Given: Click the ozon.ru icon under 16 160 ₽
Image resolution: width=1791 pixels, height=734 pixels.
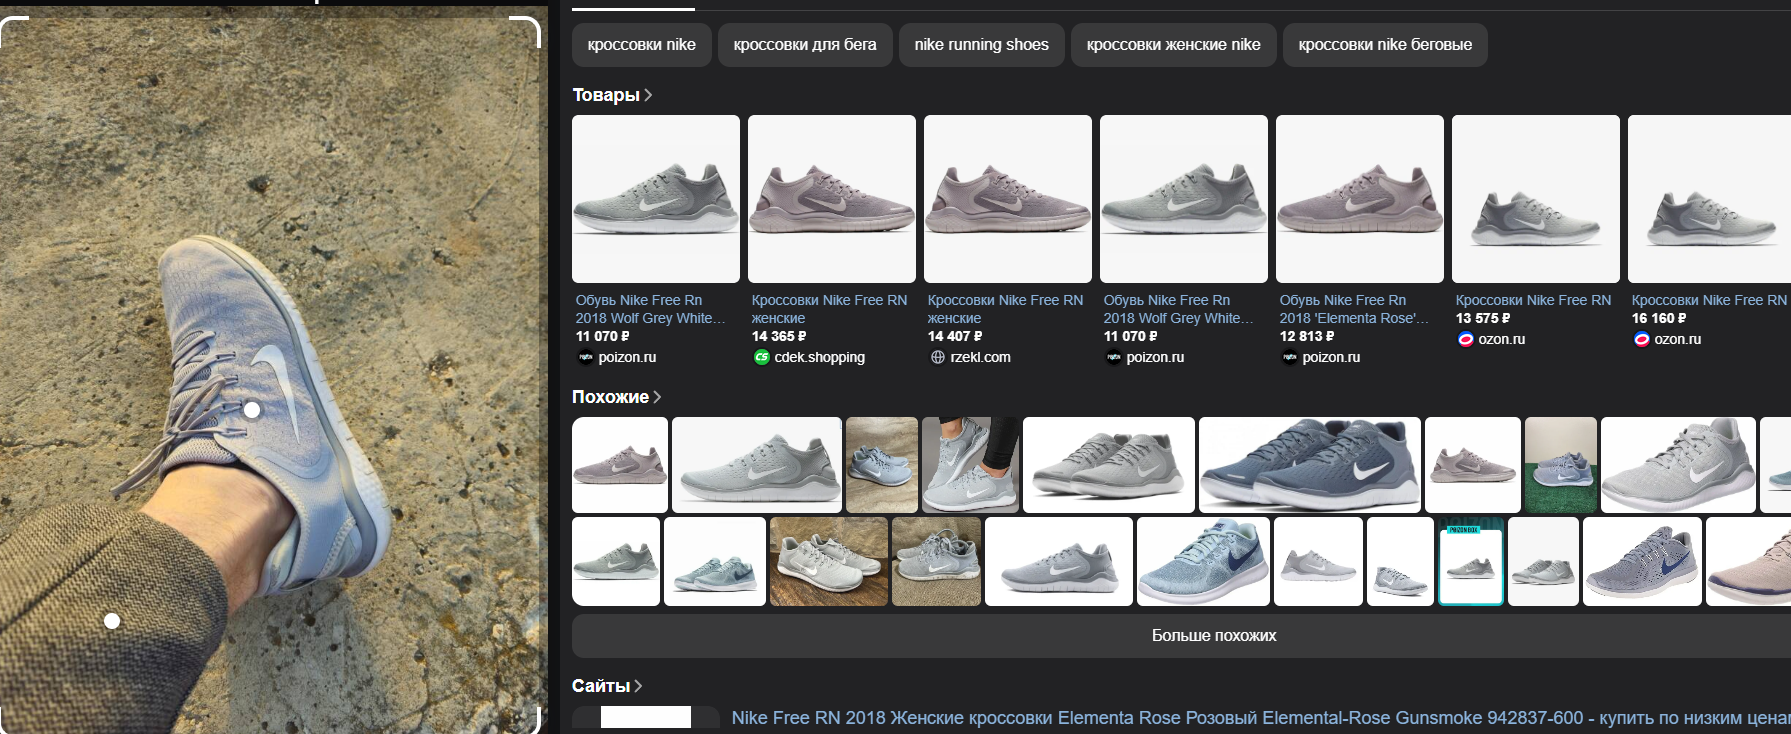Looking at the screenshot, I should 1641,339.
